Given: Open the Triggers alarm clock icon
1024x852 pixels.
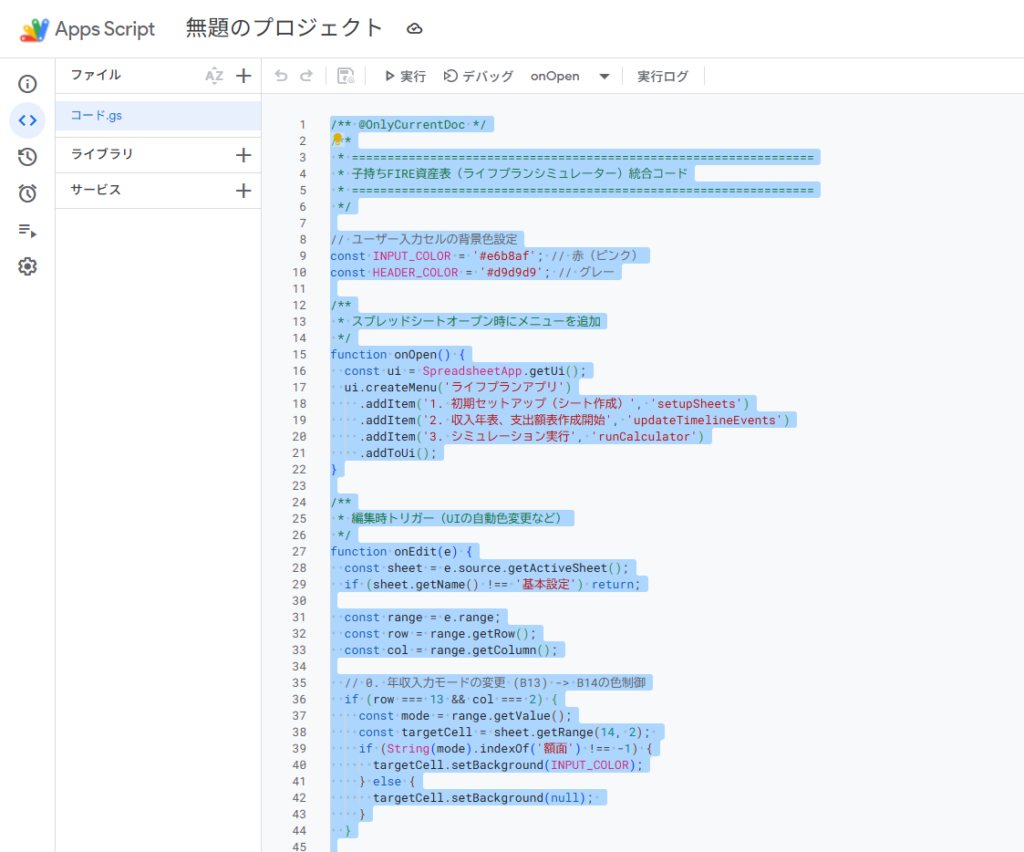Looking at the screenshot, I should (27, 193).
